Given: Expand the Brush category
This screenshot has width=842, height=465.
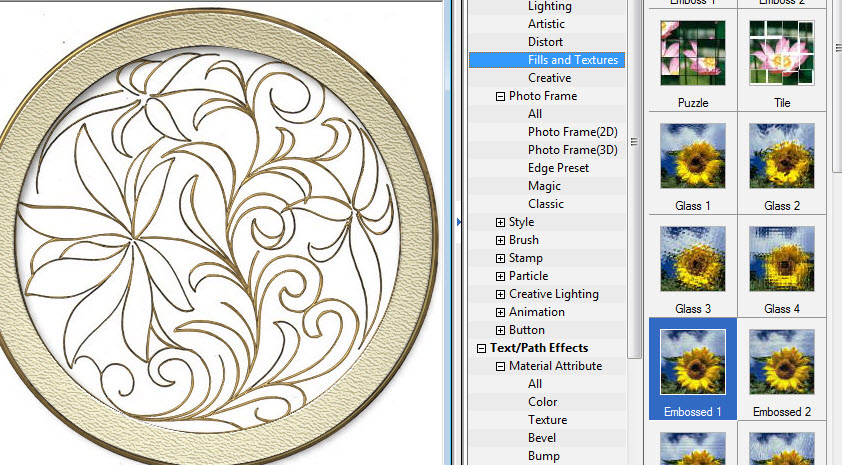Looking at the screenshot, I should [x=500, y=240].
